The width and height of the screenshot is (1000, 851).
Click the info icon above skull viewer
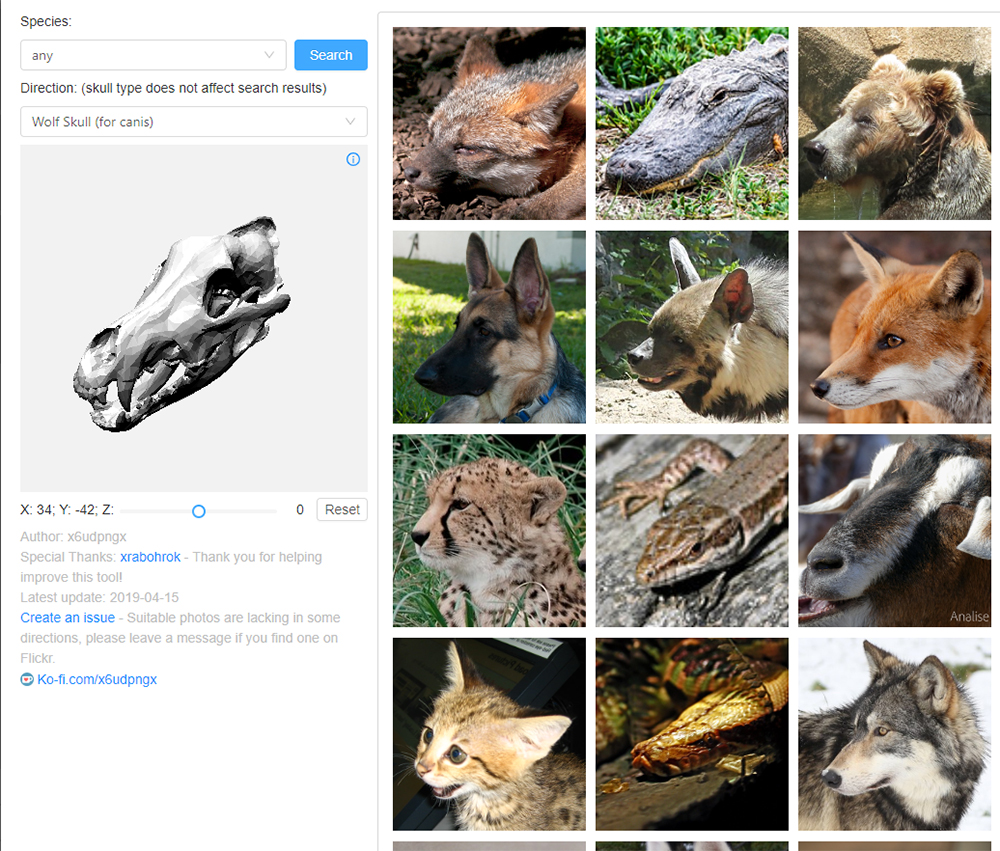[353, 159]
